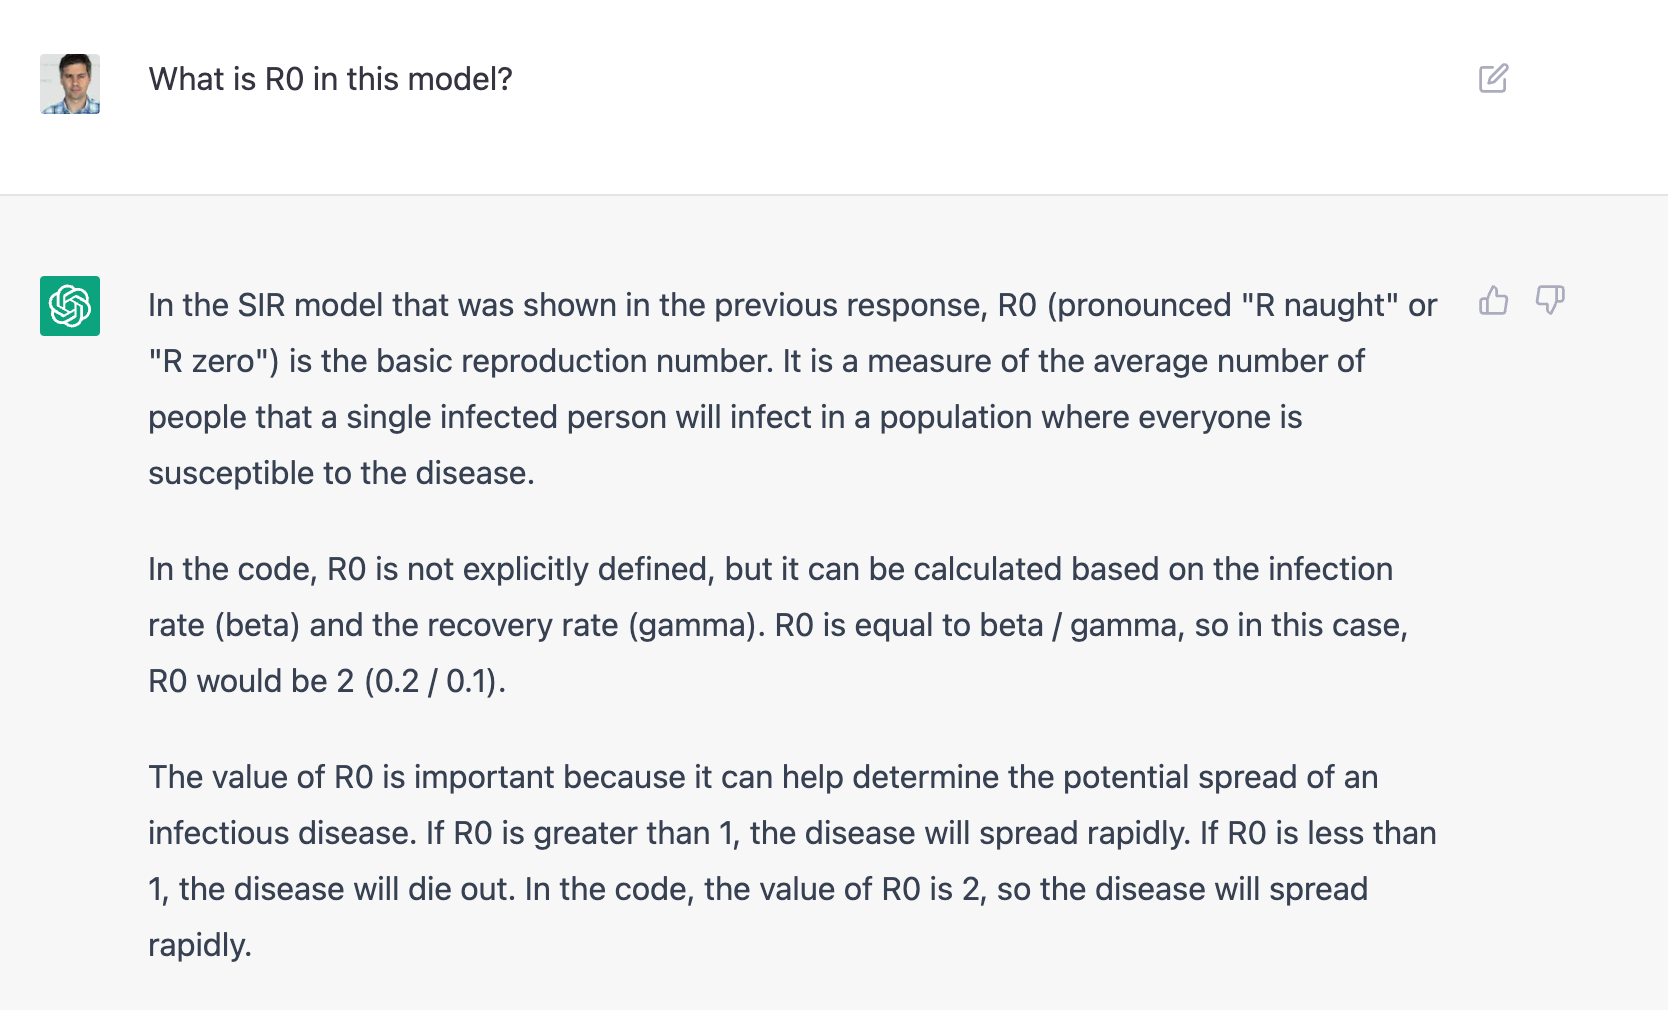Edit the "What is R0" message
Image resolution: width=1668 pixels, height=1010 pixels.
(x=1493, y=78)
